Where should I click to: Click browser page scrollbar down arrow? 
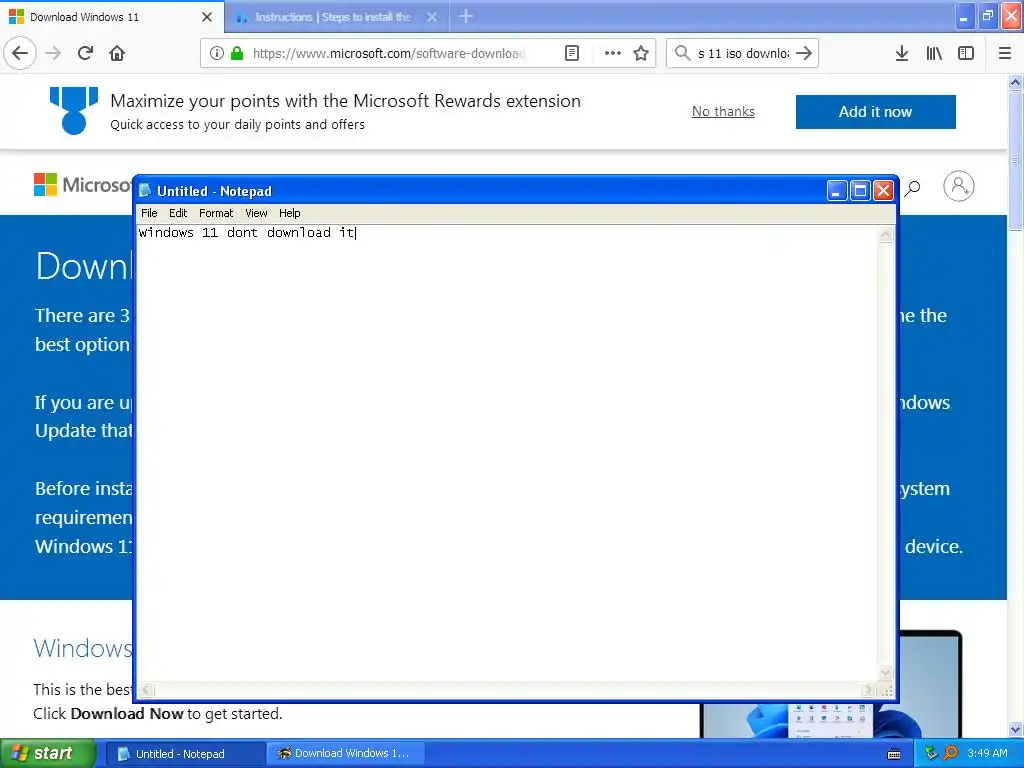coord(1015,729)
